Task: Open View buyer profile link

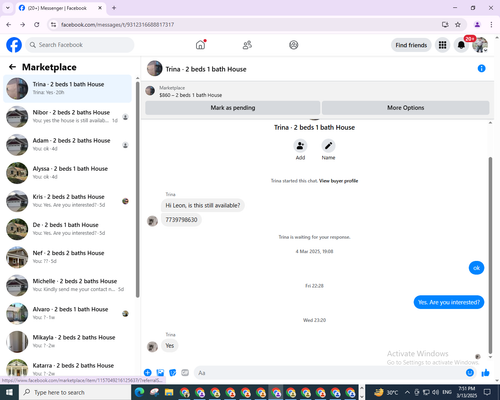Action: coord(338,181)
